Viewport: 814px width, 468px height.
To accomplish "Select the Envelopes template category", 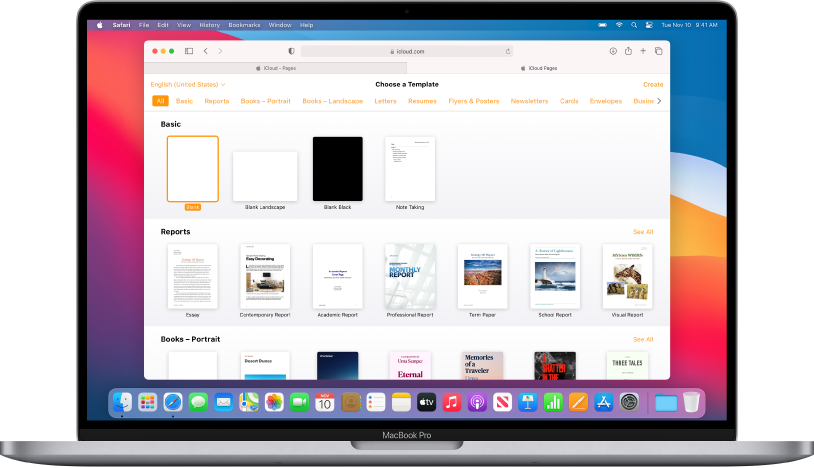I will (605, 101).
